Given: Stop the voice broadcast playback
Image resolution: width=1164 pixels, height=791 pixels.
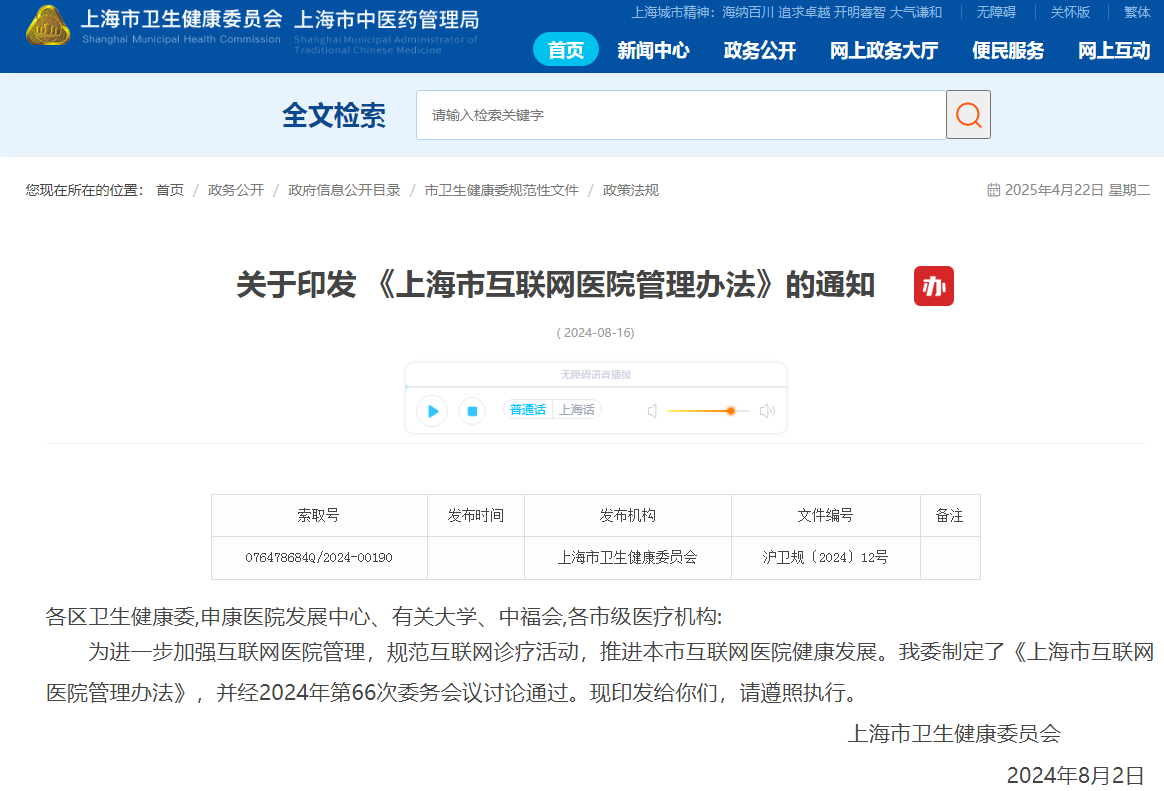Looking at the screenshot, I should pyautogui.click(x=472, y=410).
